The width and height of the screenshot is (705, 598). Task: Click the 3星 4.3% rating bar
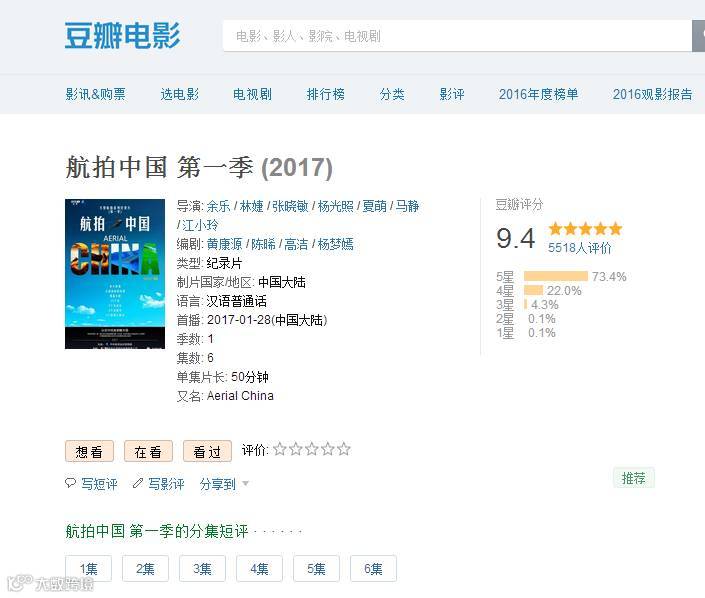point(525,304)
